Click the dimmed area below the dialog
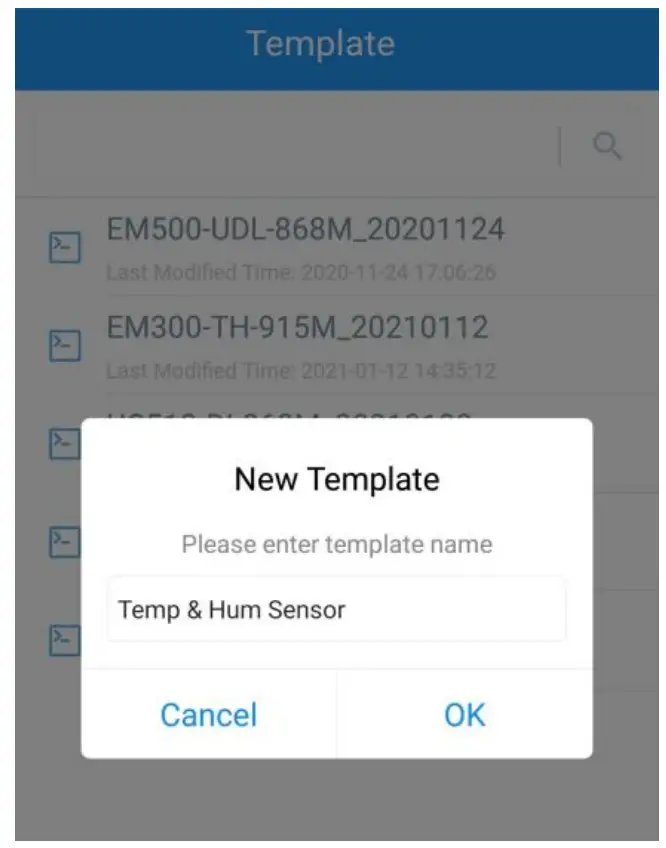Image resolution: width=666 pixels, height=848 pixels. point(337,799)
